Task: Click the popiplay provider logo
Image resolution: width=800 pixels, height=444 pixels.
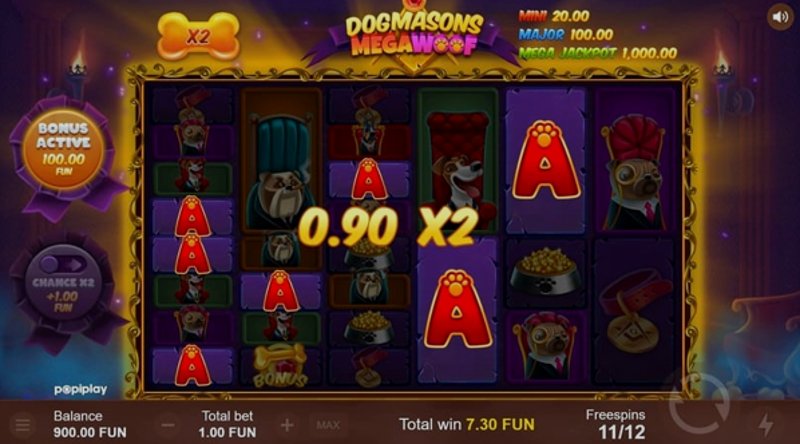Action: click(81, 390)
